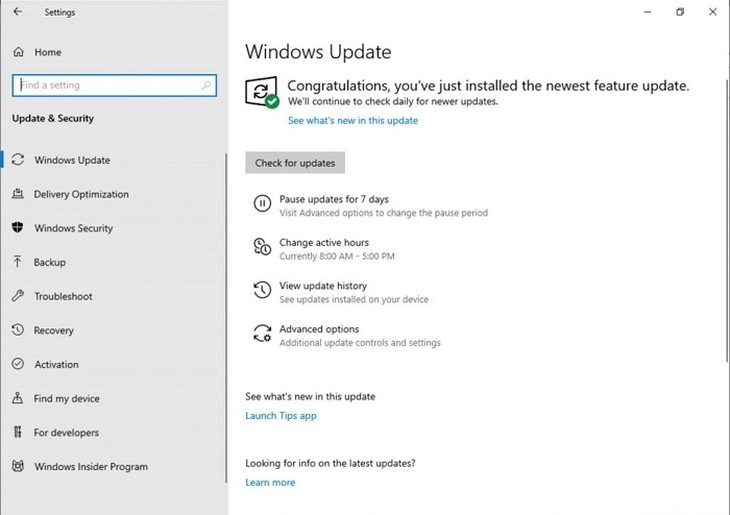Click the main page vertical scrollbar

point(728,220)
